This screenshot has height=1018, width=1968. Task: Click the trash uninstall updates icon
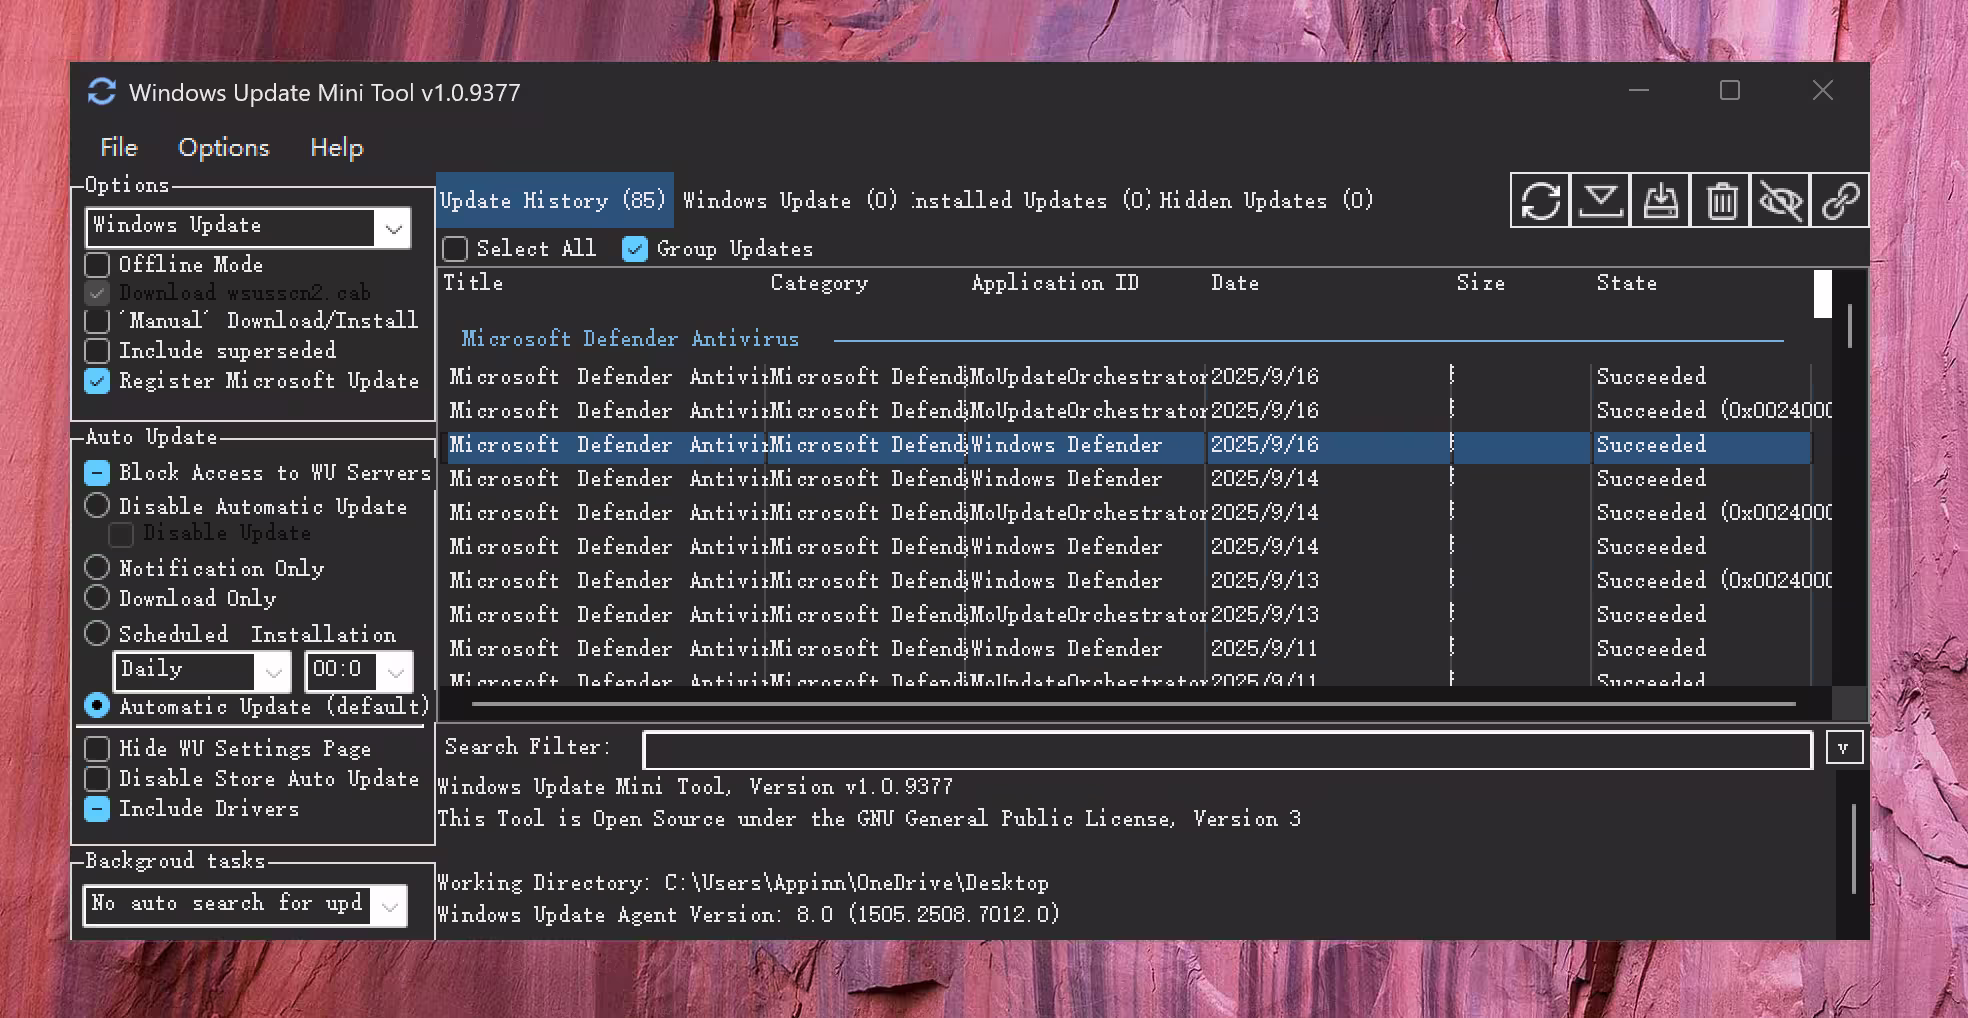click(x=1719, y=200)
